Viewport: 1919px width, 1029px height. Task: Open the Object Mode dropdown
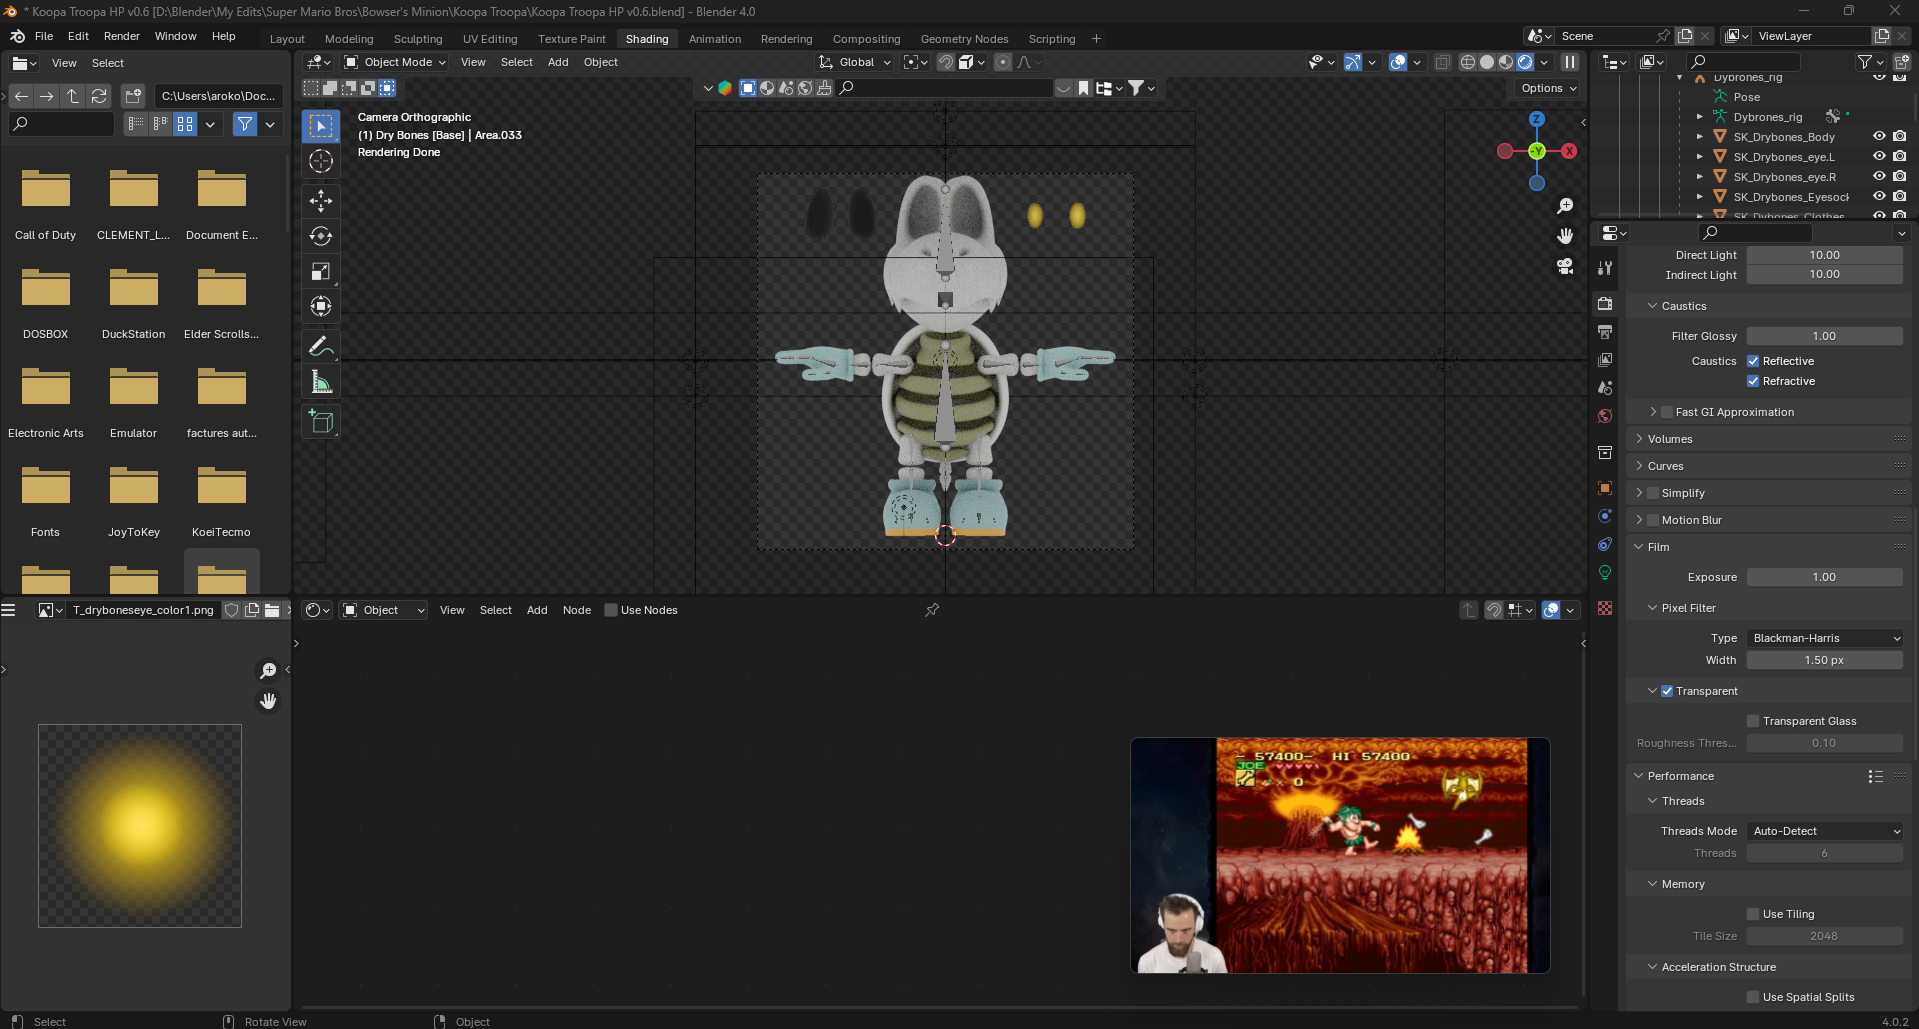395,62
